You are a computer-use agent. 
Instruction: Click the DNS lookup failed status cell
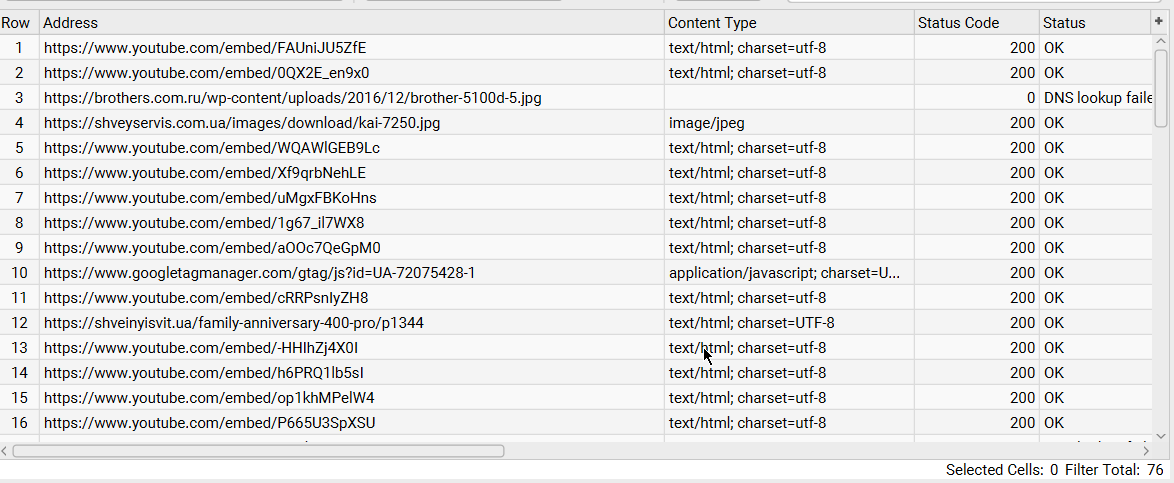tap(1098, 97)
